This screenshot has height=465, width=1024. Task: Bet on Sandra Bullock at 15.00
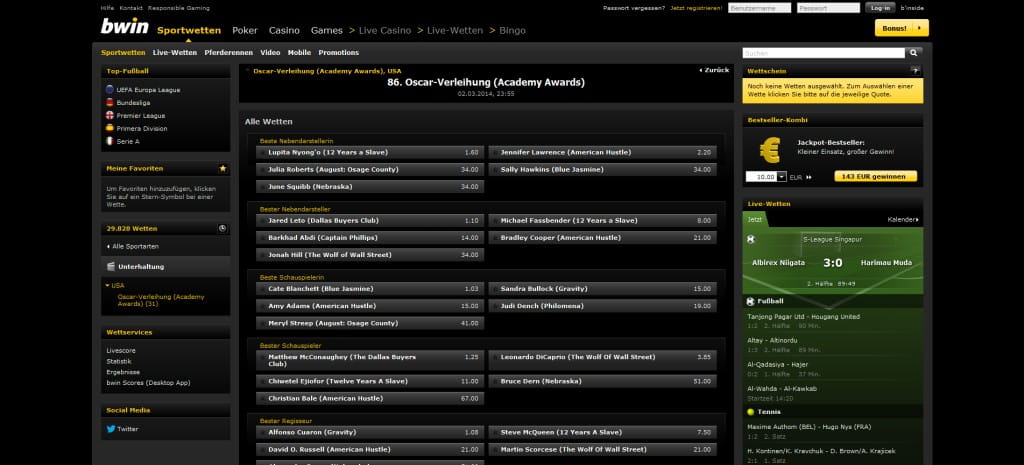coord(602,289)
